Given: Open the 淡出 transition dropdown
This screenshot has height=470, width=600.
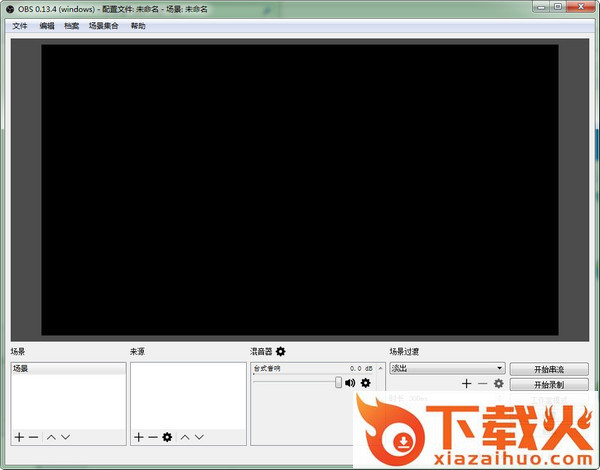Looking at the screenshot, I should tap(447, 368).
